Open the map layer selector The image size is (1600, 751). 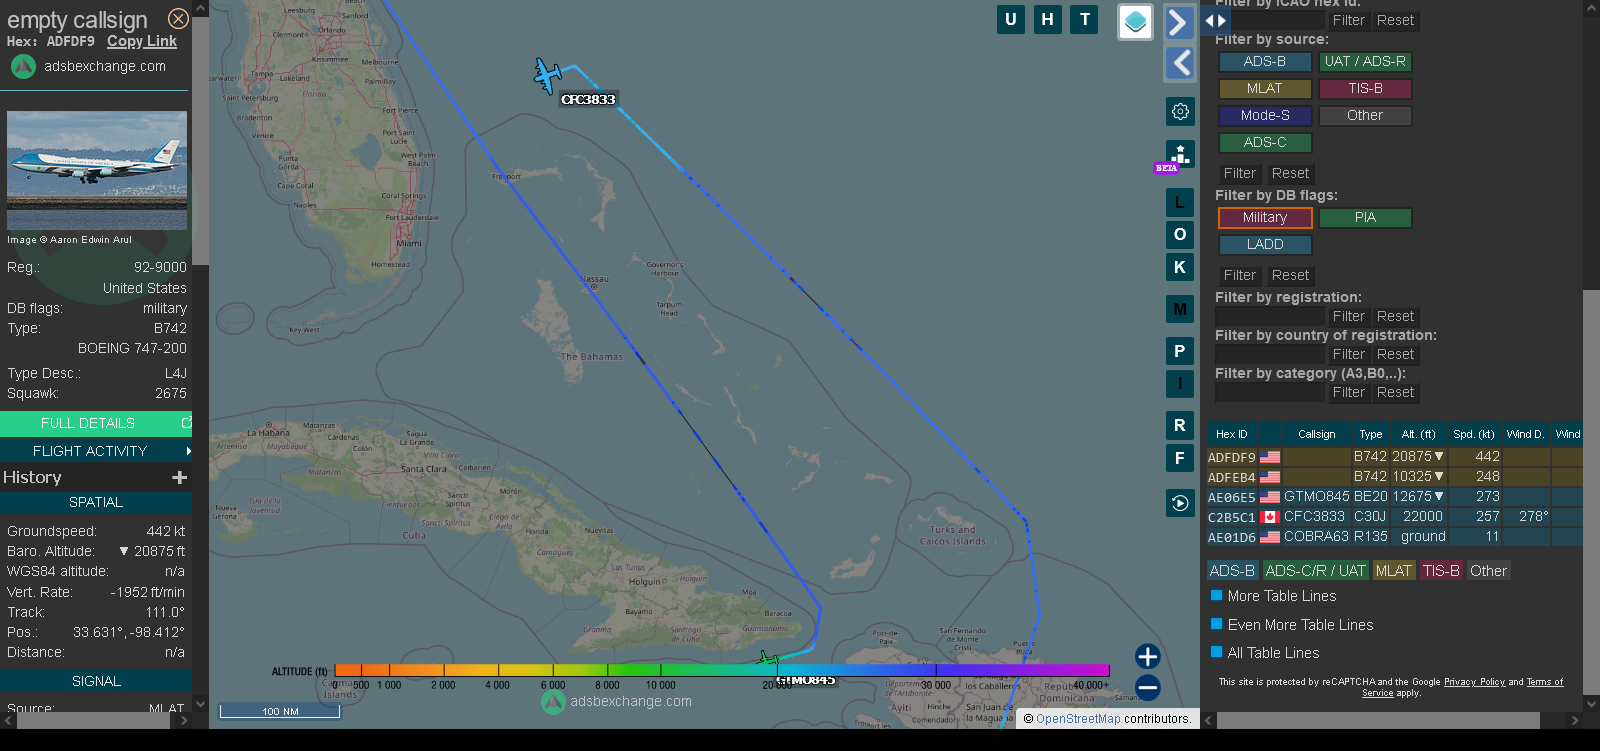(x=1135, y=22)
